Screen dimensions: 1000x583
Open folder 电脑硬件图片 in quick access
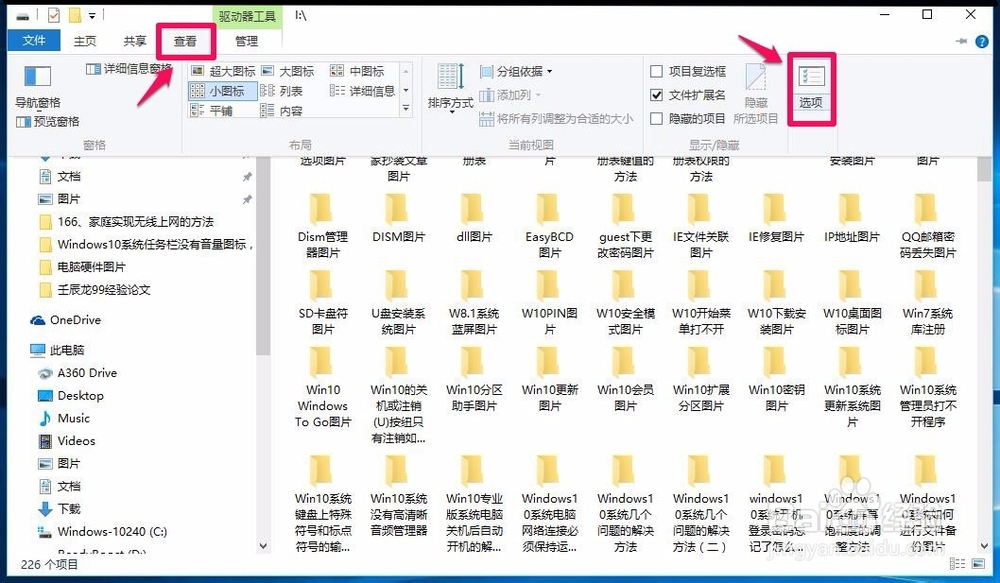click(83, 267)
